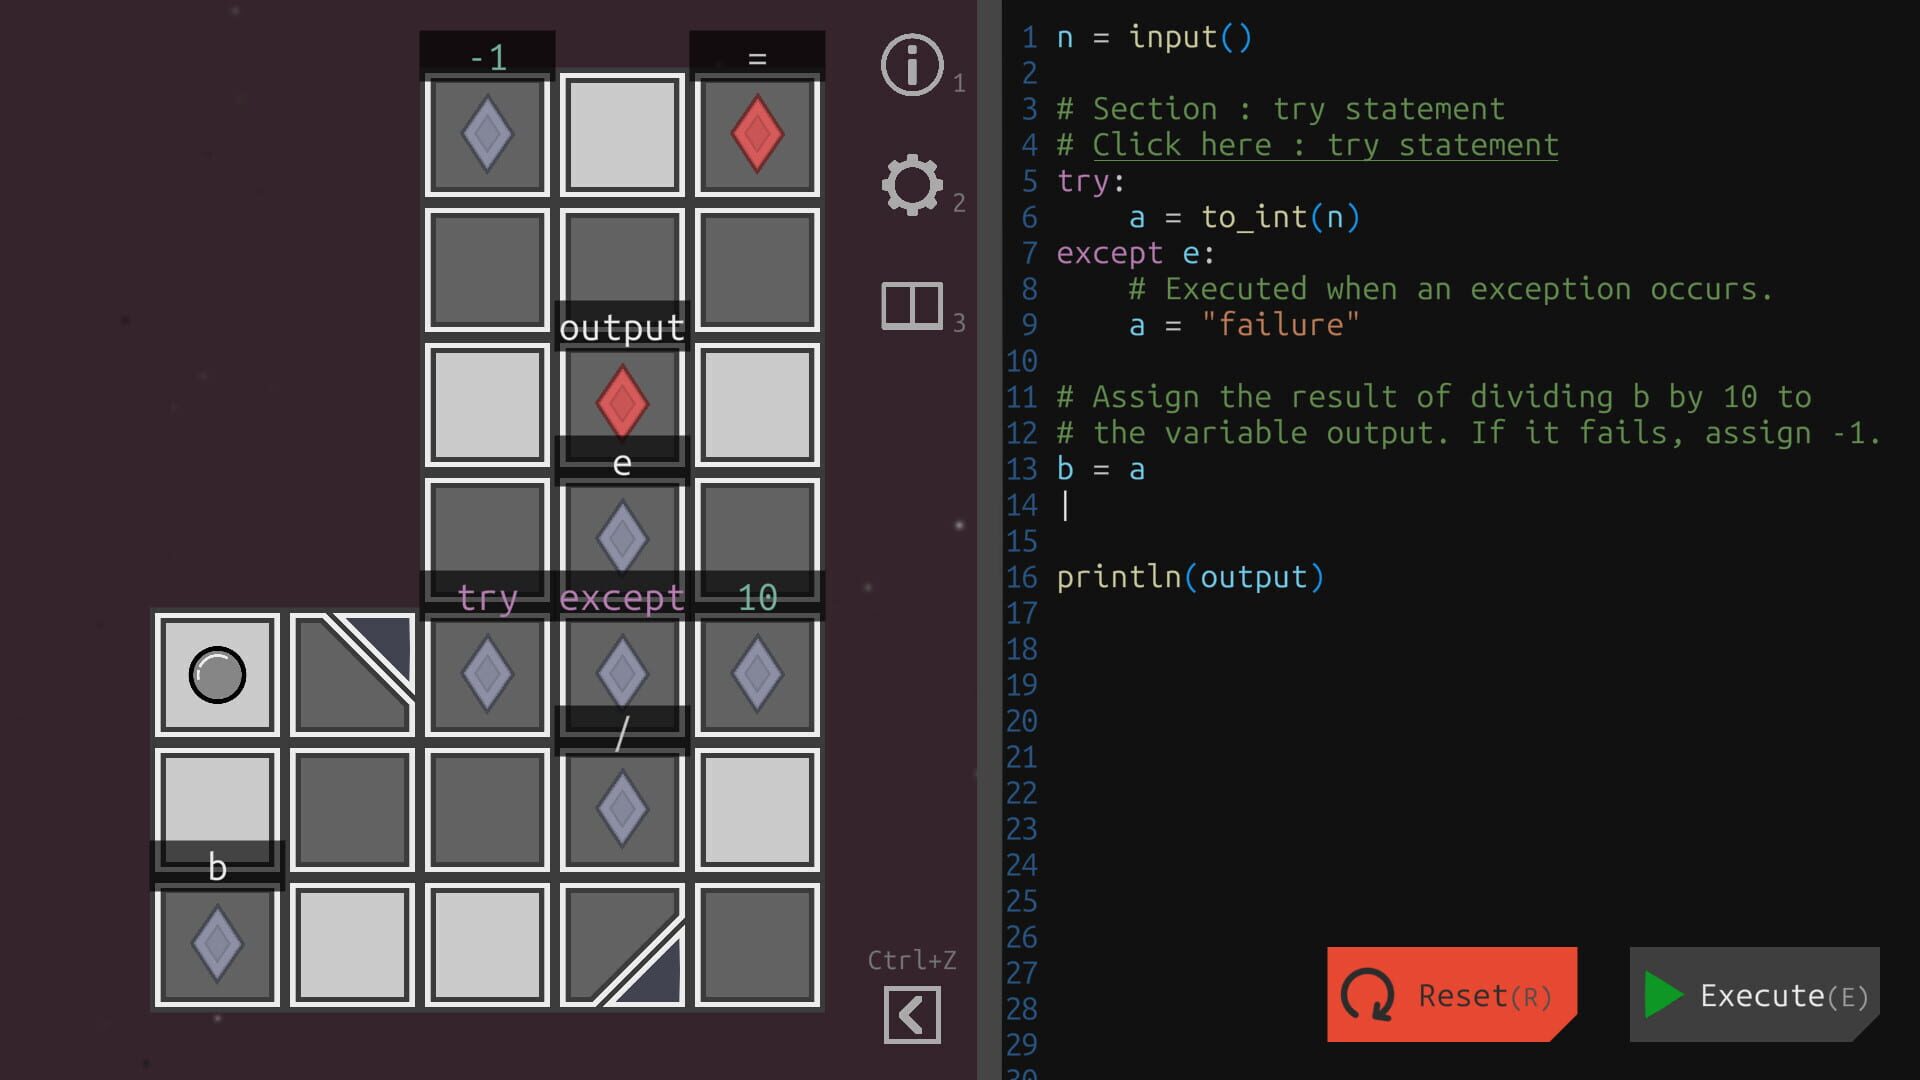Screen dimensions: 1920x1080
Task: Click the undo arrow icon above Ctrl+Z
Action: [x=911, y=1013]
